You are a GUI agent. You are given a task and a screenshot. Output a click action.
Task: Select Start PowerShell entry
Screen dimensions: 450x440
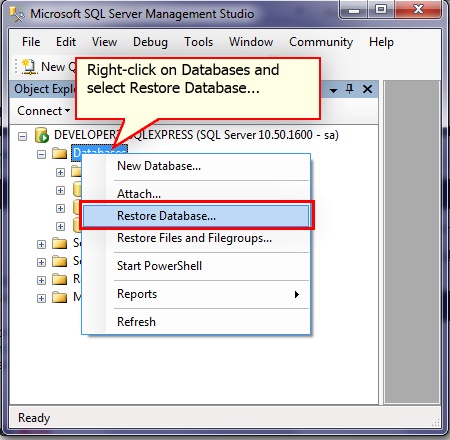pos(196,266)
